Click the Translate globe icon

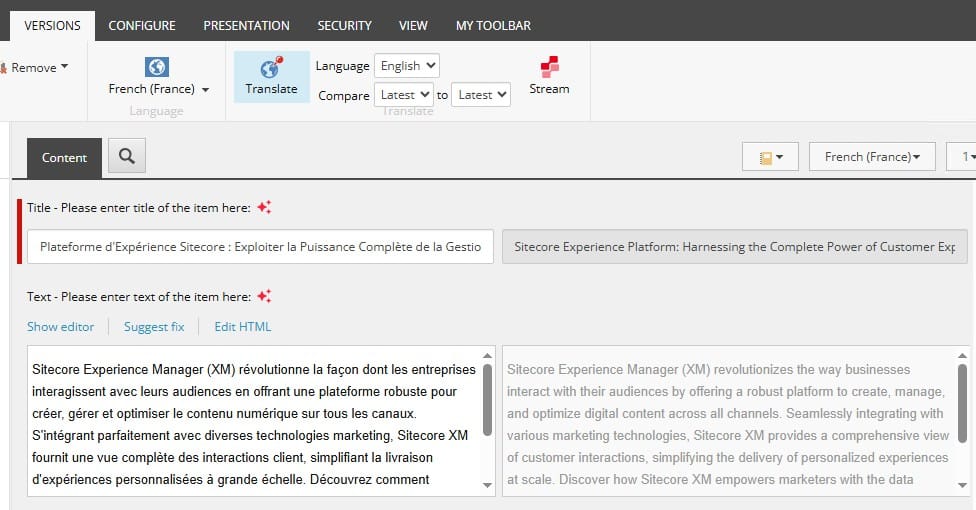[x=271, y=69]
